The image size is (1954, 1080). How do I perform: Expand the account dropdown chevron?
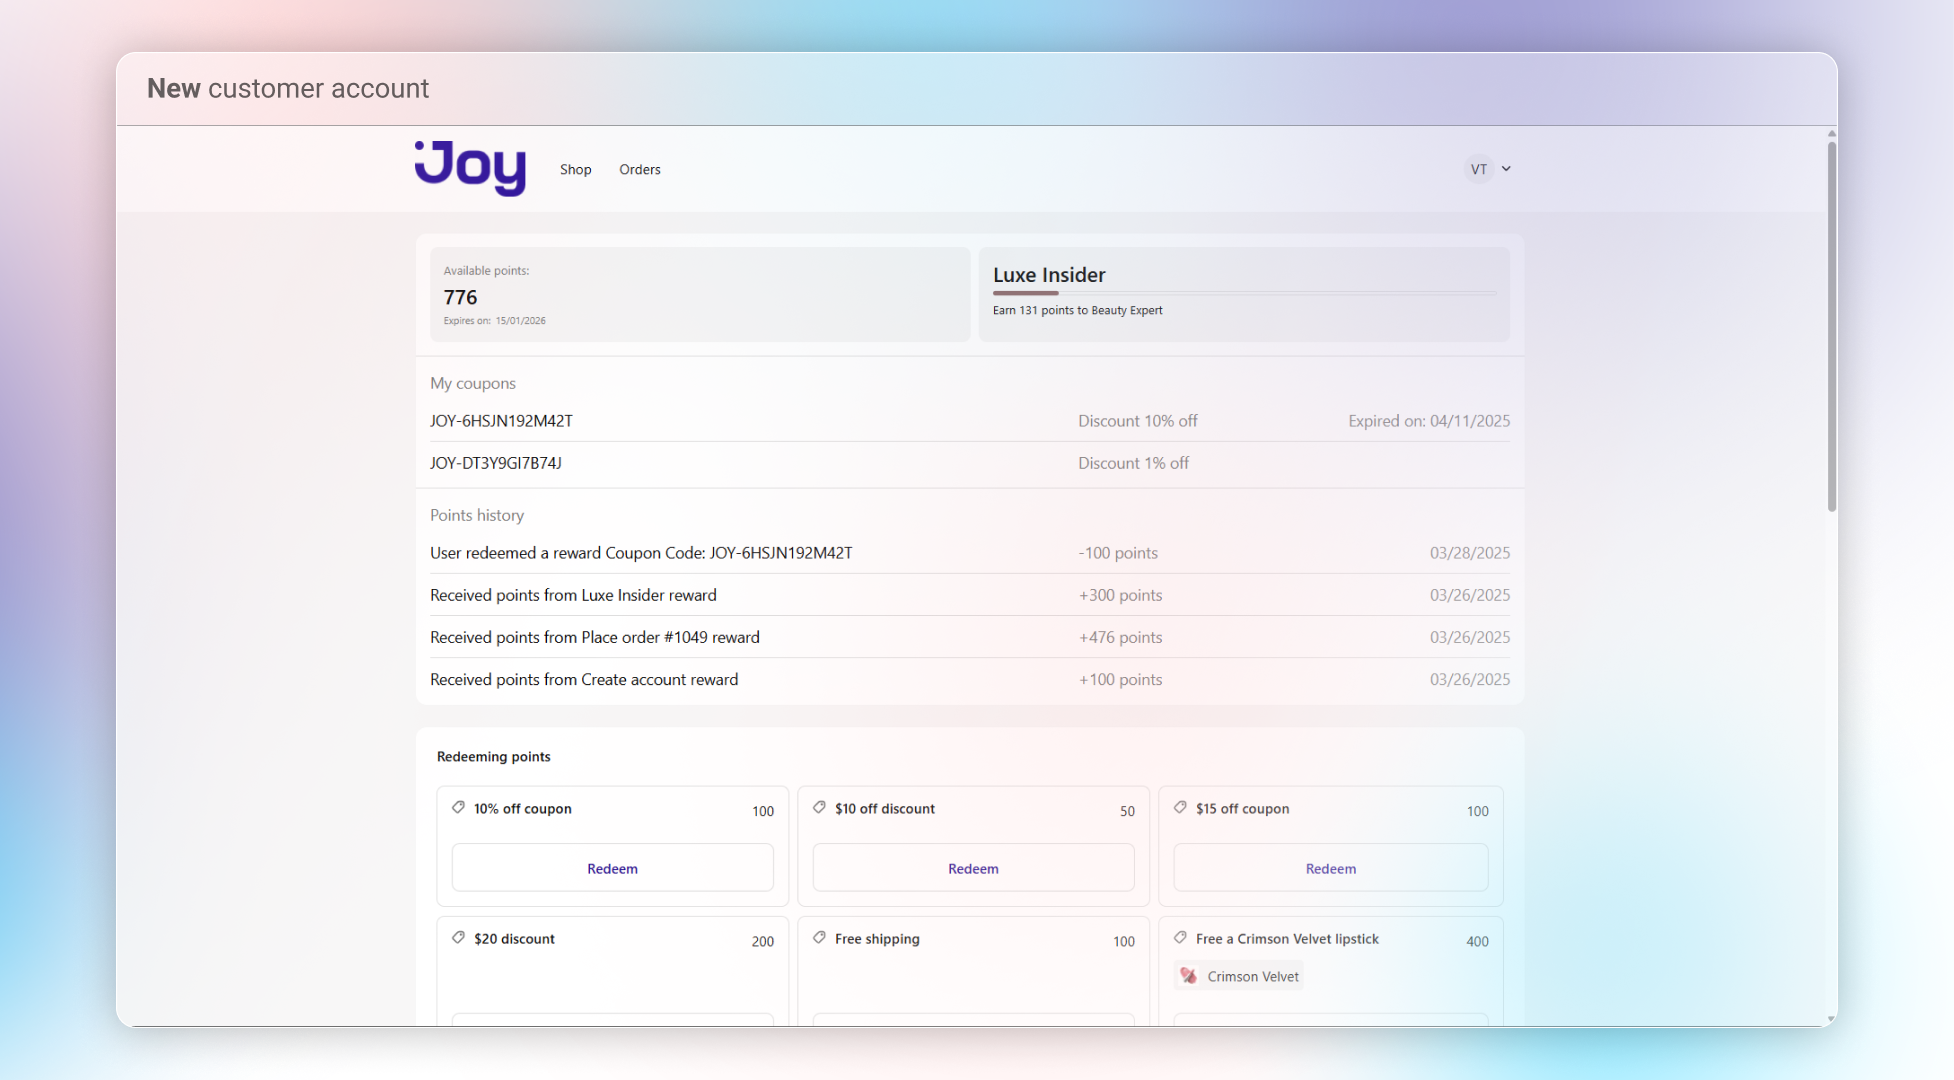coord(1506,169)
